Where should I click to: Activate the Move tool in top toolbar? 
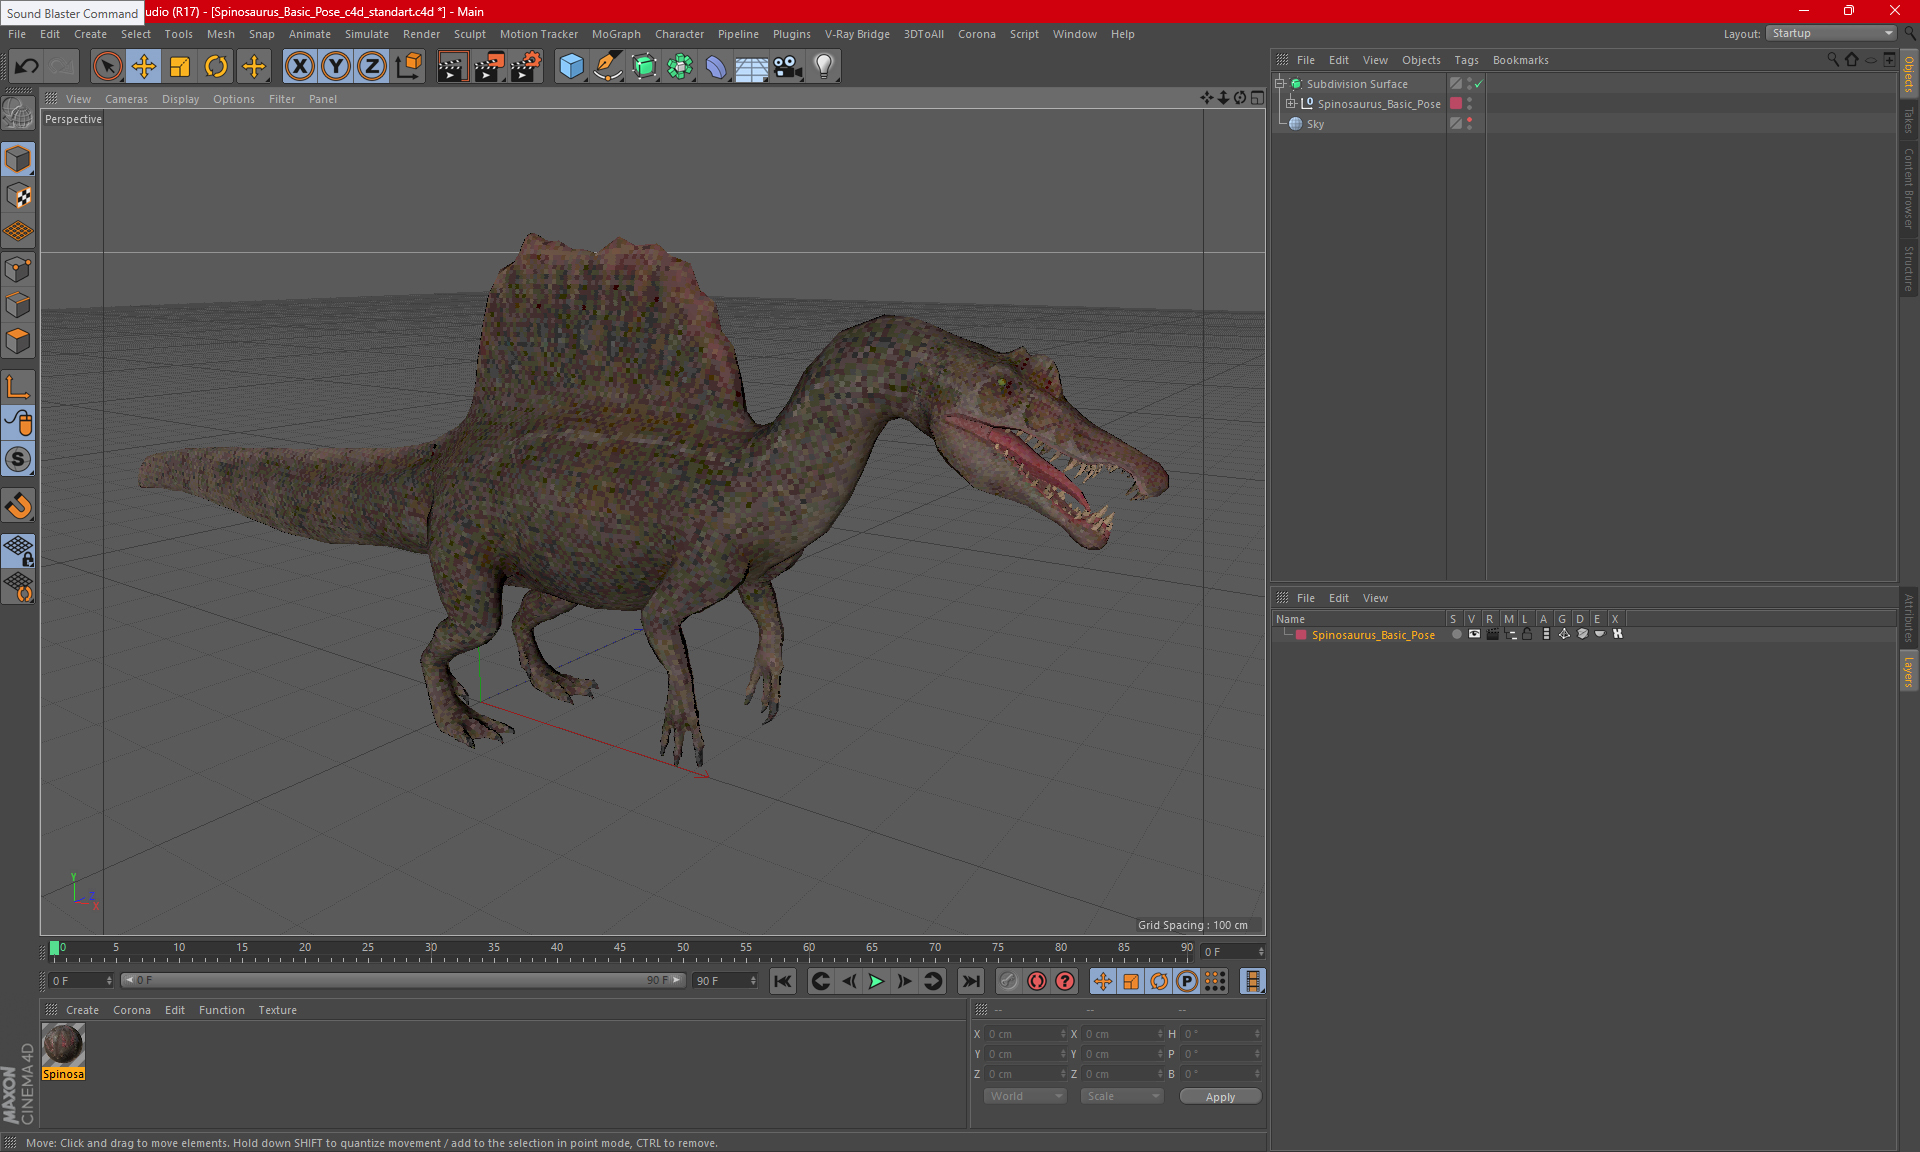(x=144, y=67)
